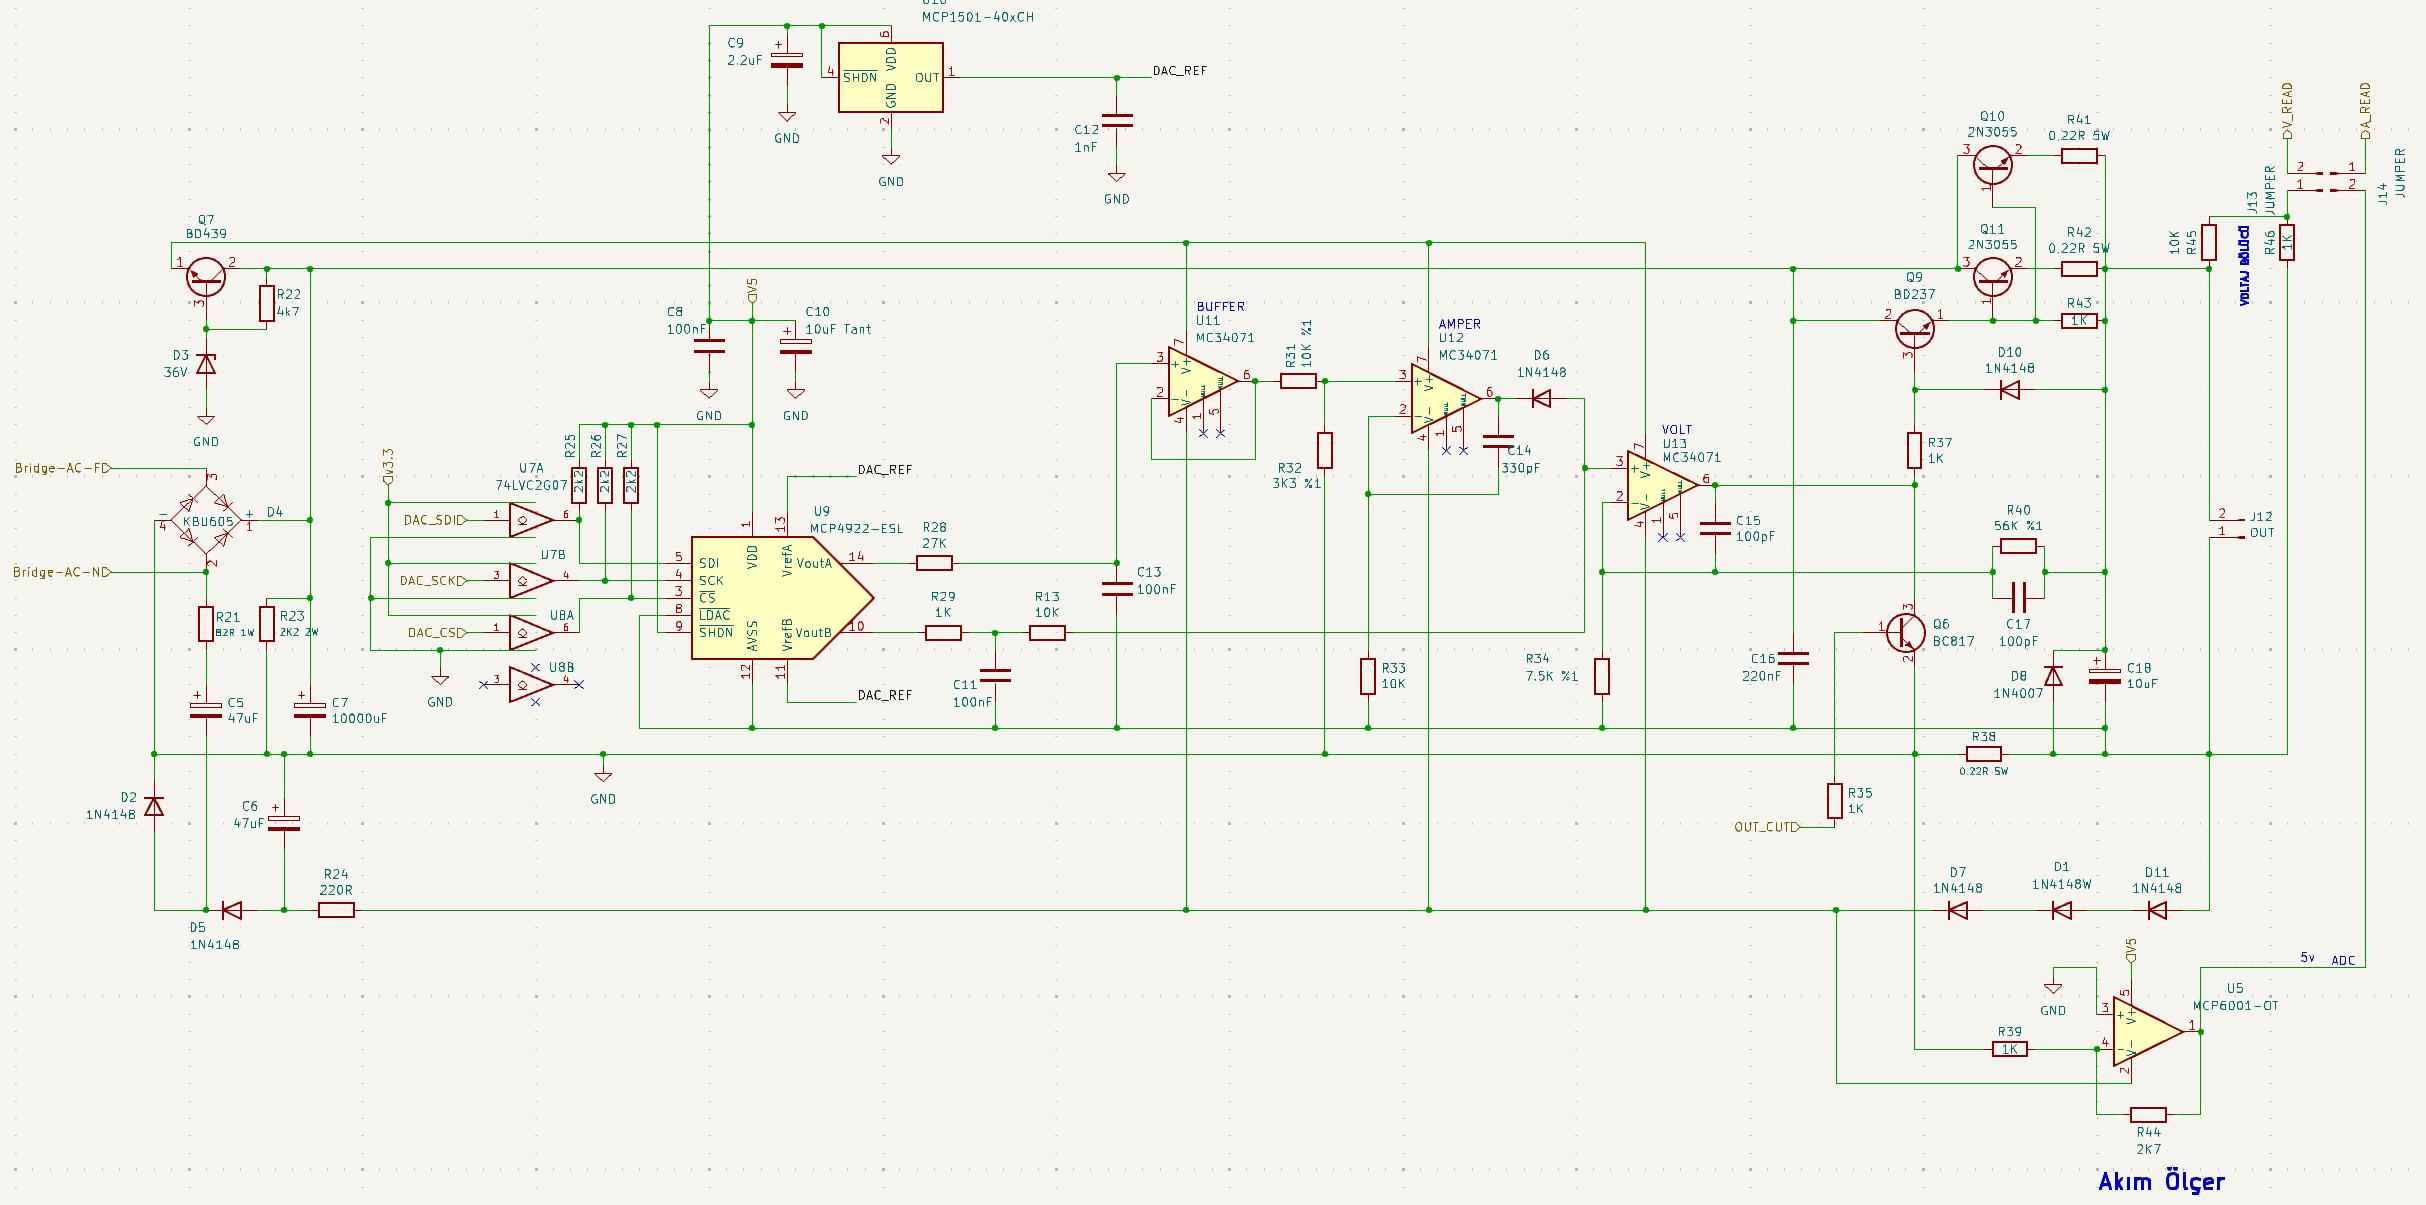Select the D3 36V zener diode symbol
Screen dimensions: 2426x1205
click(206, 364)
